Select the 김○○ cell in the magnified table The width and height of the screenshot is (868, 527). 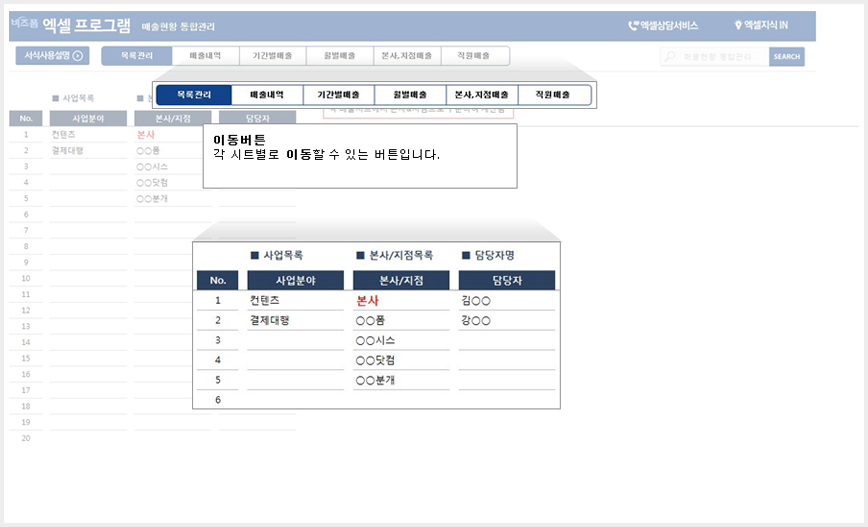point(507,301)
